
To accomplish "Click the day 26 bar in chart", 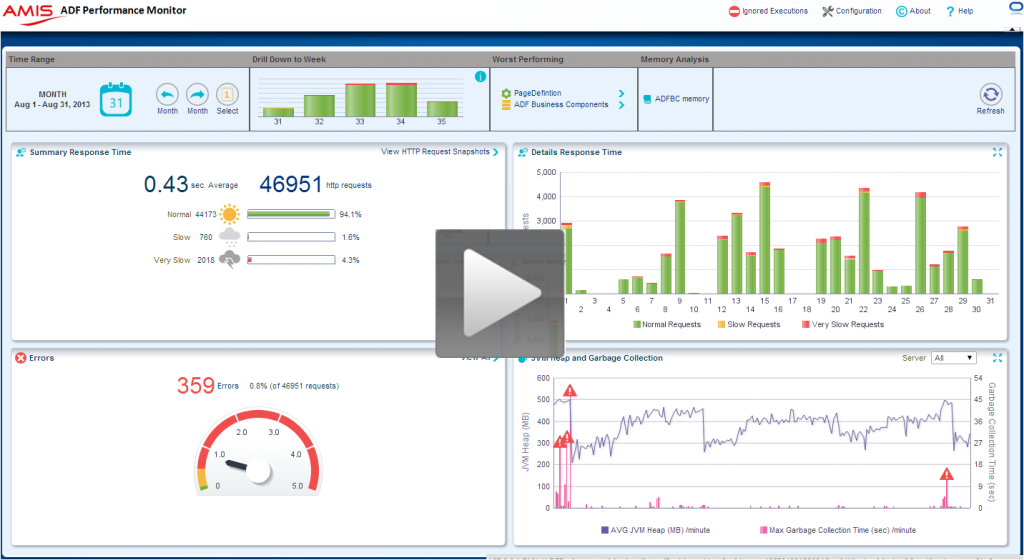I will (920, 243).
